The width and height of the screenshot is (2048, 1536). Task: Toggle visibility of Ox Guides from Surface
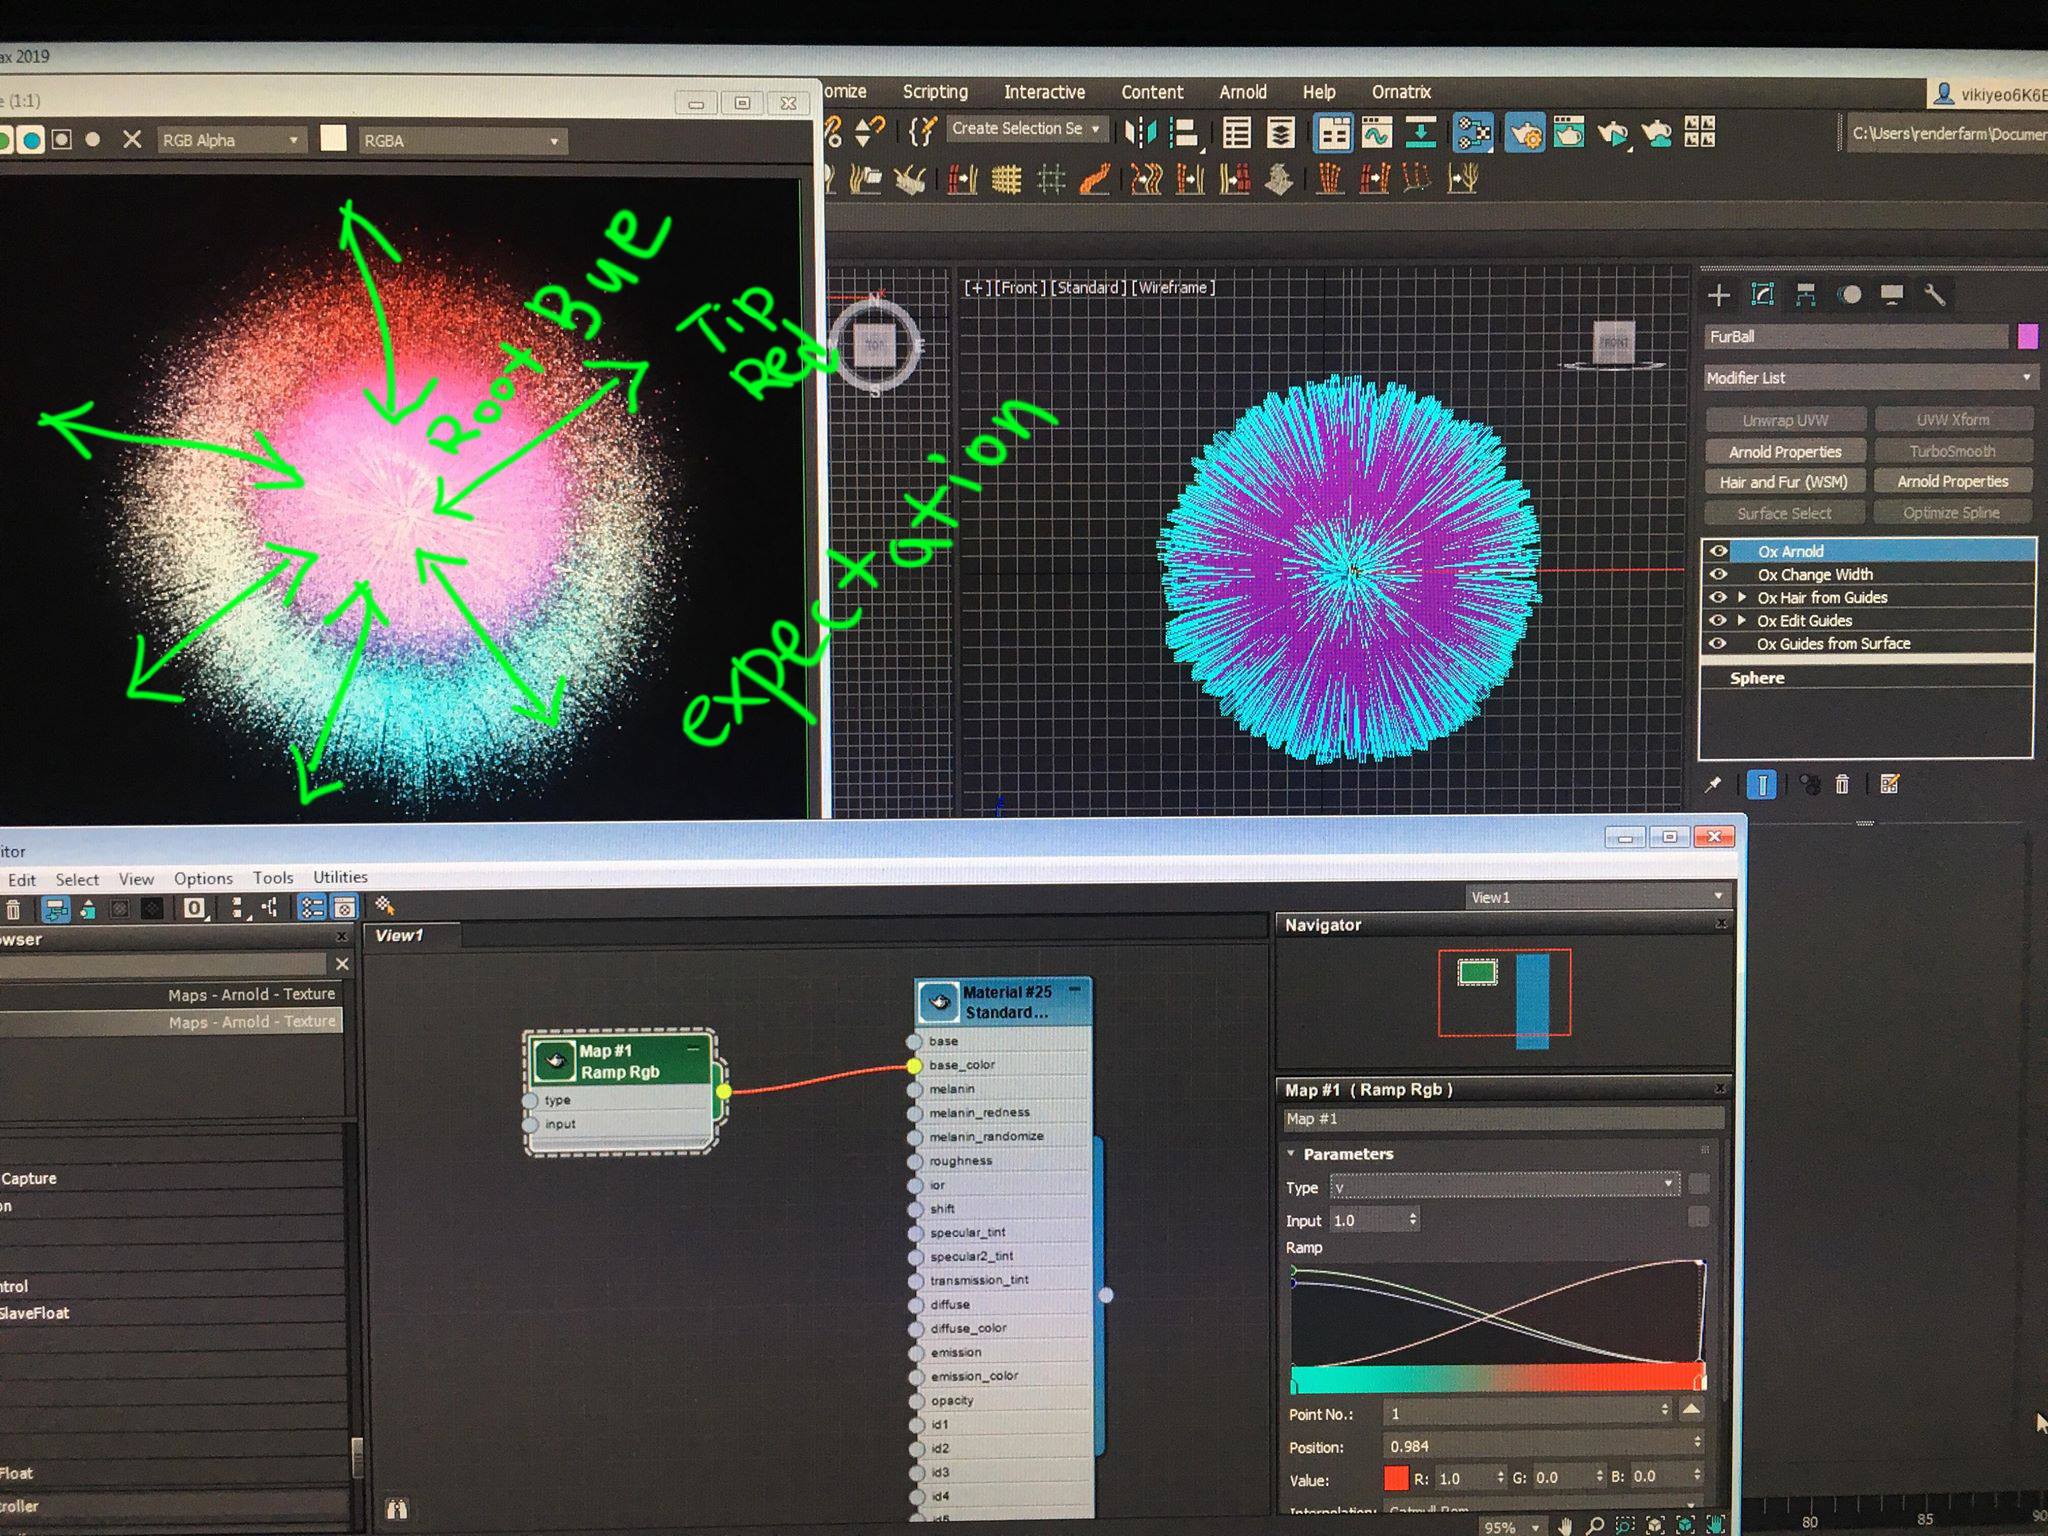coord(1718,643)
